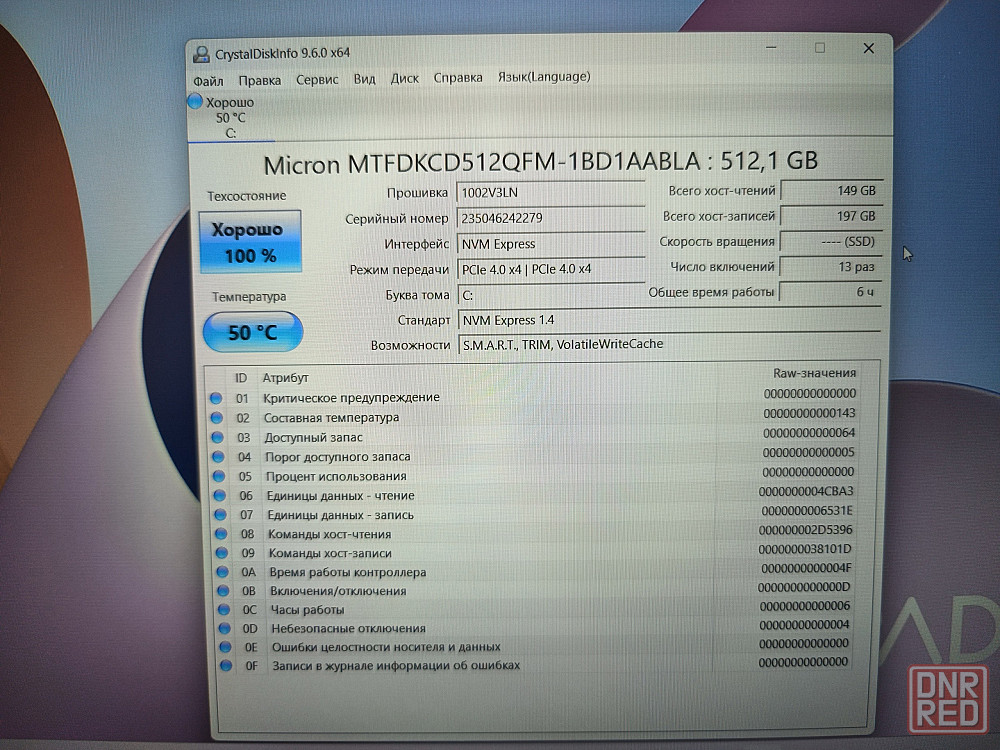The height and width of the screenshot is (750, 1000).
Task: Click the Возможности field S.M.A.R.T., TRIM
Action: 669,344
